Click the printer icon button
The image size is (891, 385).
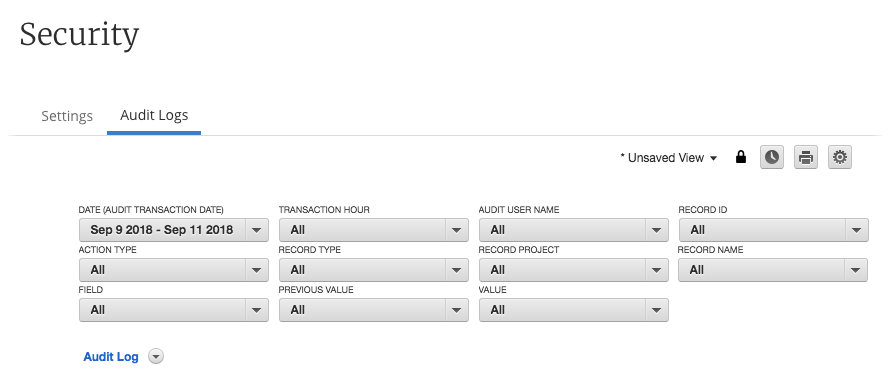click(x=806, y=157)
